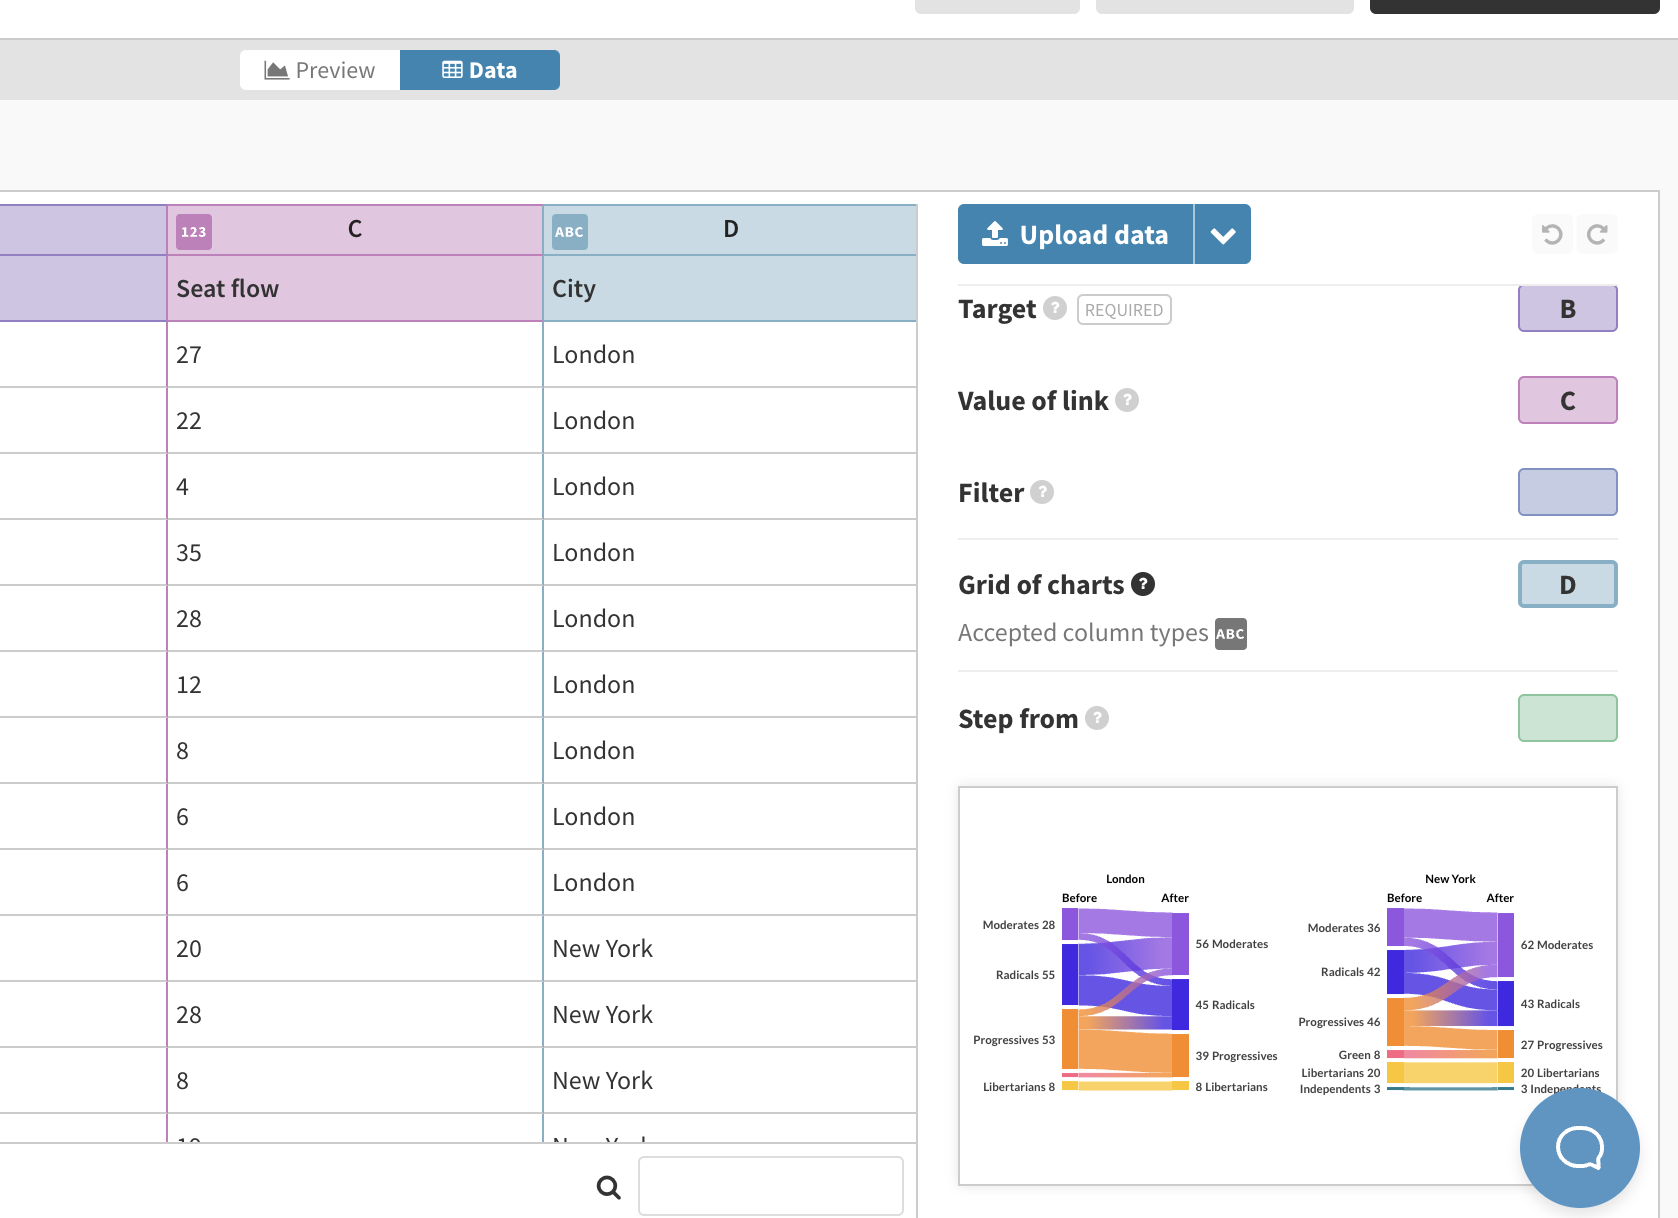Click inside the search input field
Image resolution: width=1678 pixels, height=1218 pixels.
[x=770, y=1186]
